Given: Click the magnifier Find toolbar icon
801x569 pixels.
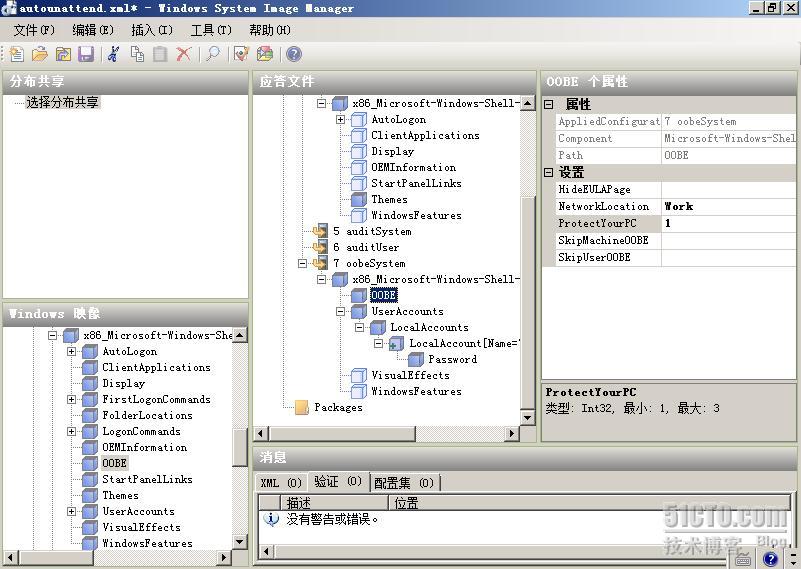Looking at the screenshot, I should coord(213,54).
